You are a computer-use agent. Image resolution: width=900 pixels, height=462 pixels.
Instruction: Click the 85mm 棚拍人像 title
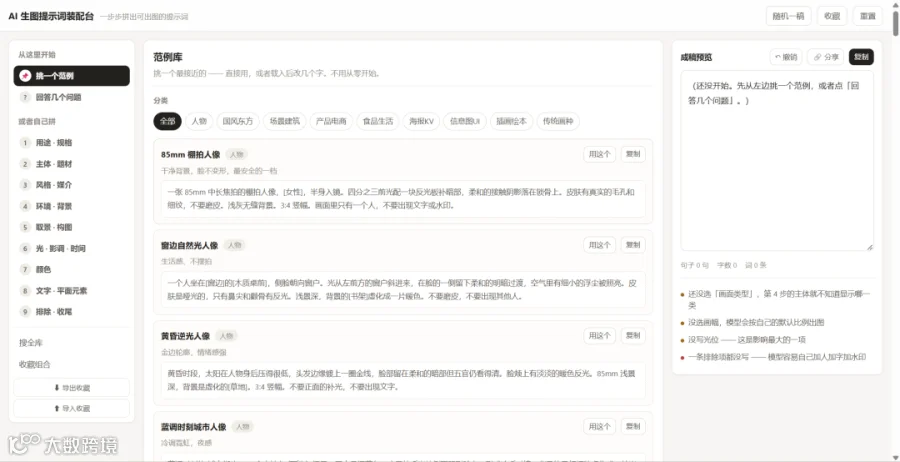[x=191, y=154]
